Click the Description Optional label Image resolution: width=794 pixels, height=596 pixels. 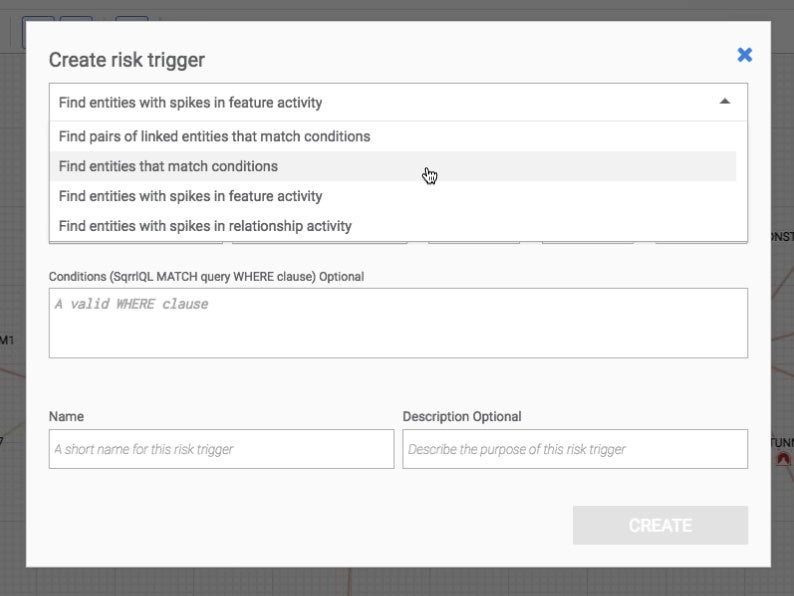click(x=462, y=416)
